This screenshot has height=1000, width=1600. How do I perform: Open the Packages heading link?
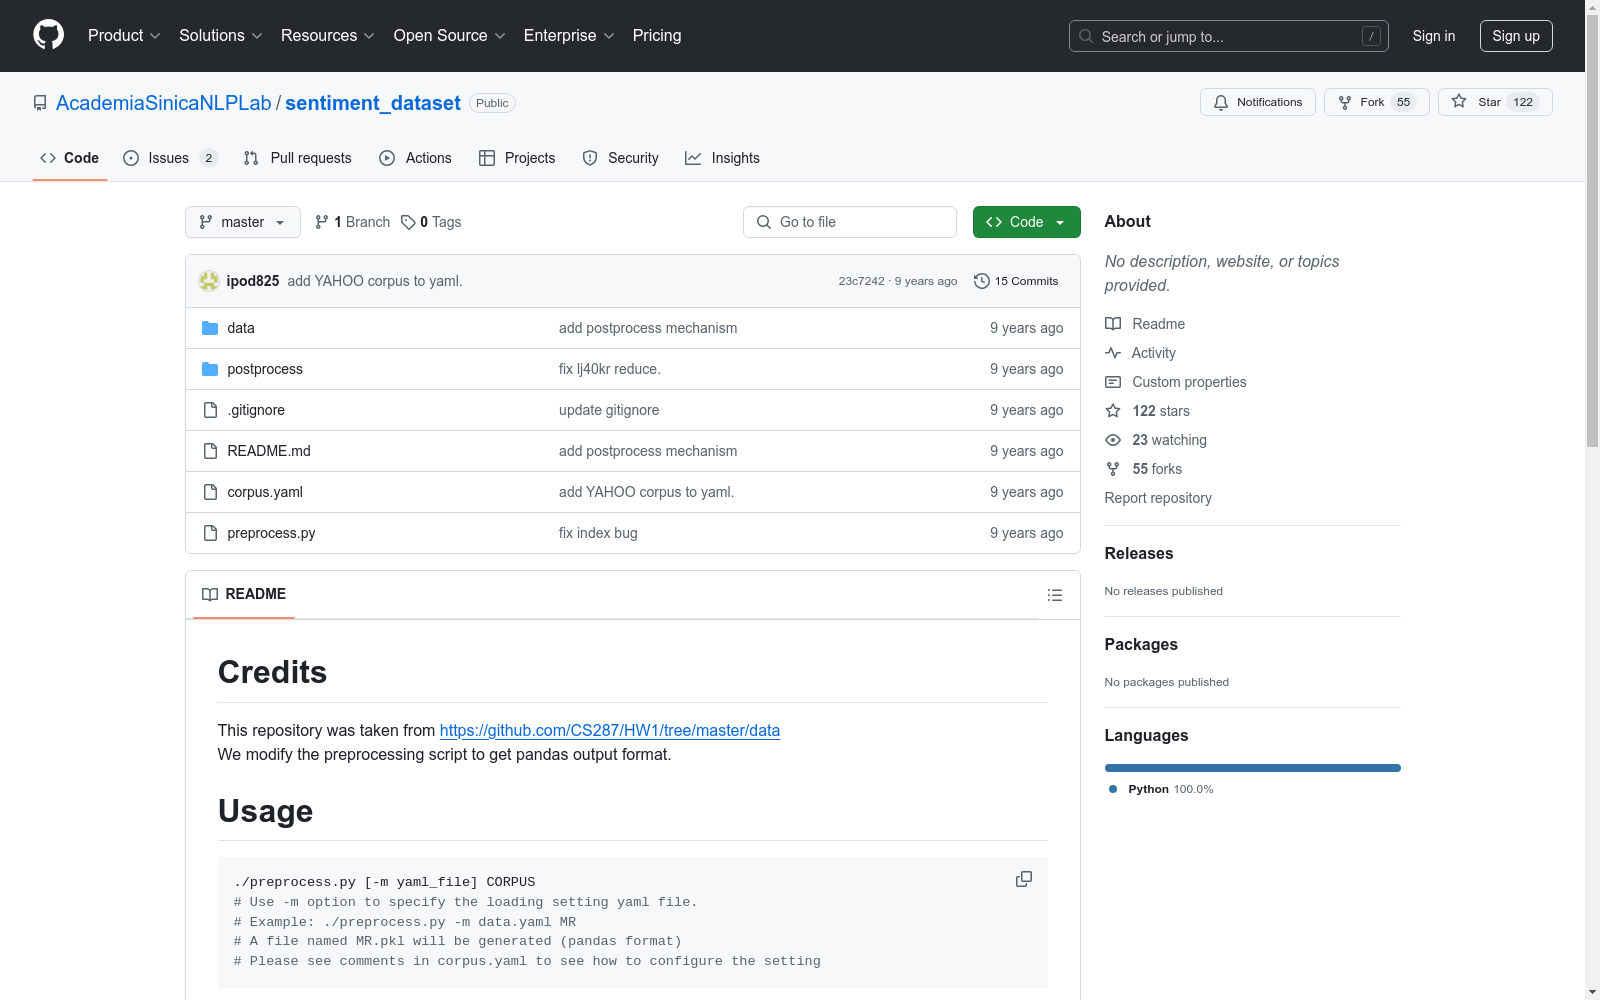tap(1141, 644)
